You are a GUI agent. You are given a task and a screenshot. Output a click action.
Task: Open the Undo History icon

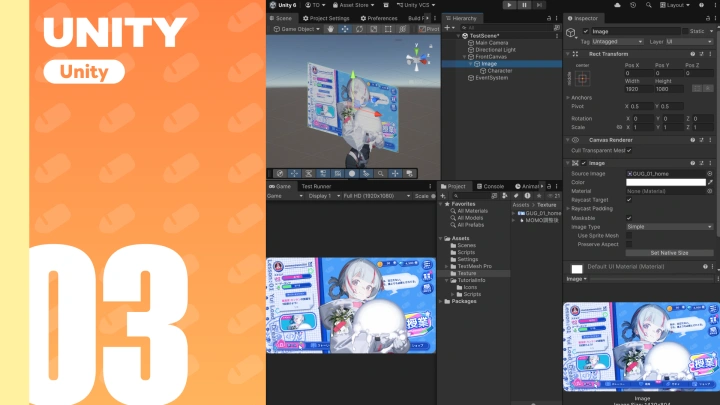pyautogui.click(x=633, y=5)
